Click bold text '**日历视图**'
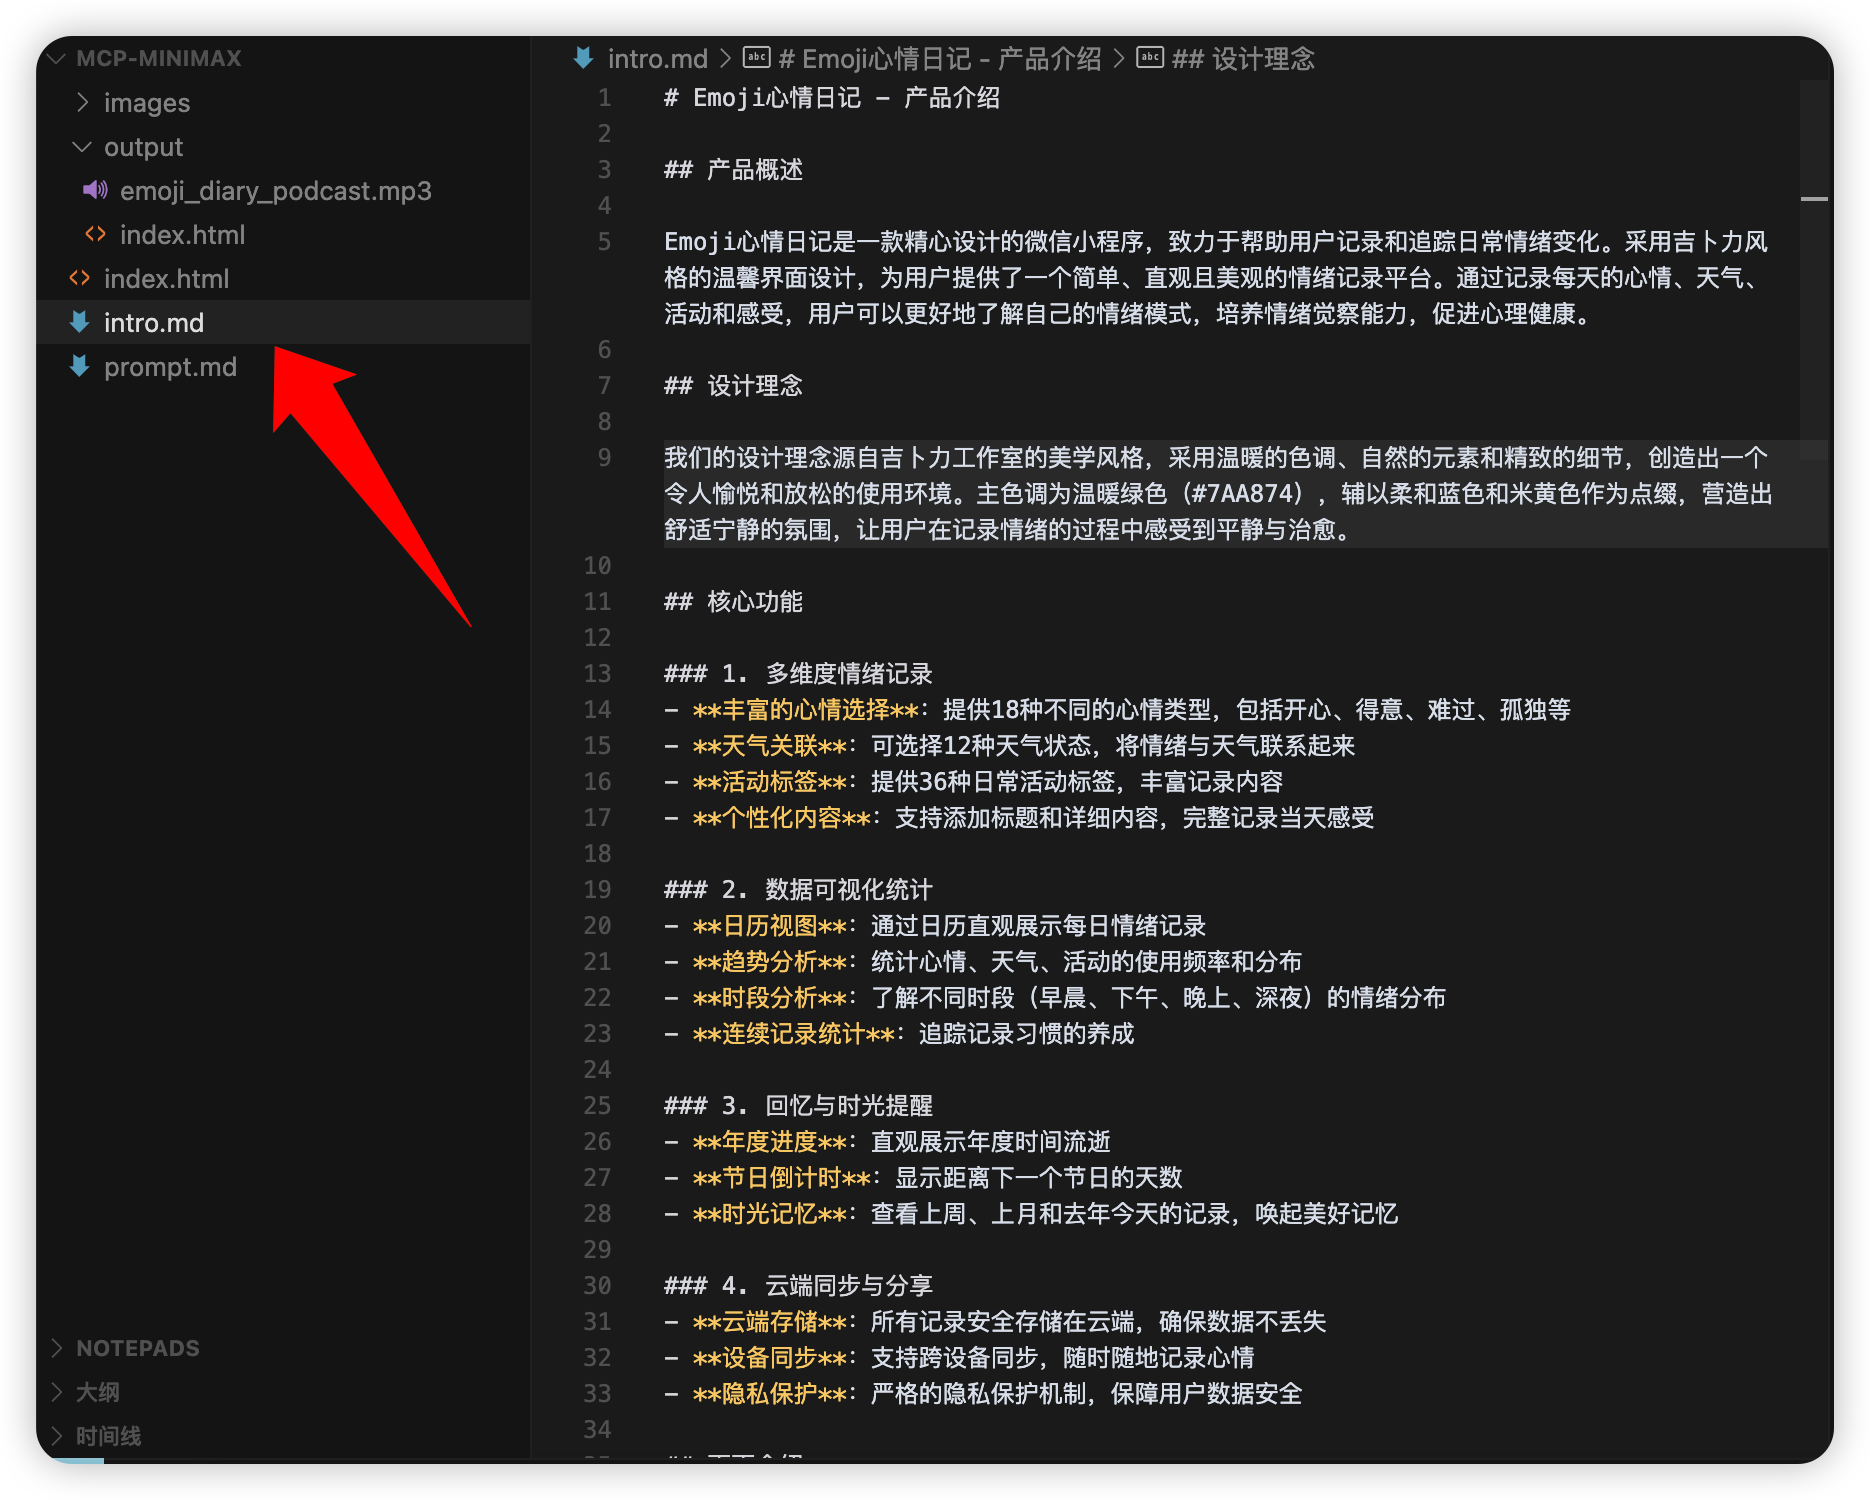This screenshot has width=1870, height=1500. [769, 926]
